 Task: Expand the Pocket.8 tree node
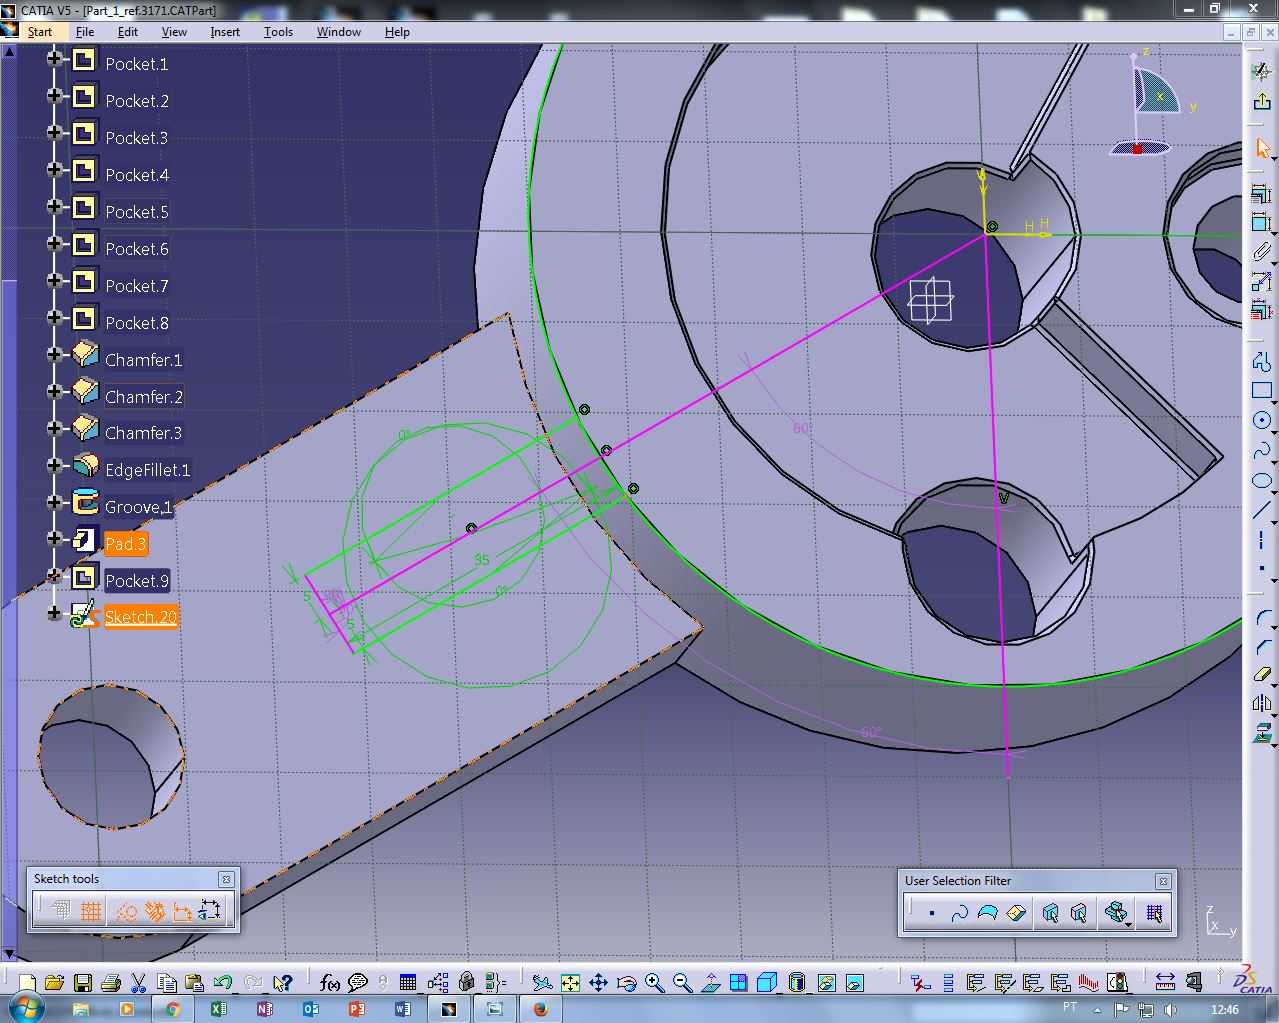(x=55, y=317)
